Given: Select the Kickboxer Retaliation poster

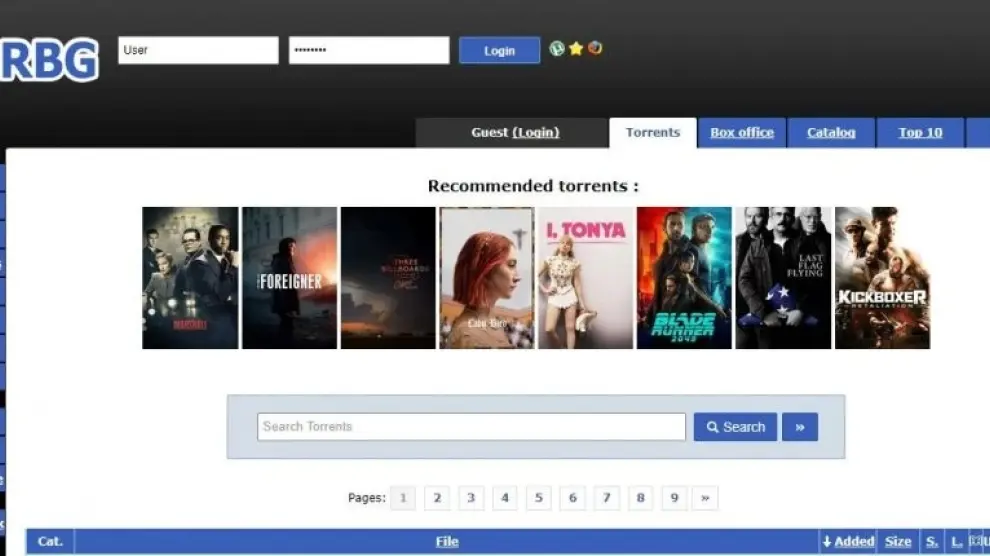Looking at the screenshot, I should pos(882,278).
